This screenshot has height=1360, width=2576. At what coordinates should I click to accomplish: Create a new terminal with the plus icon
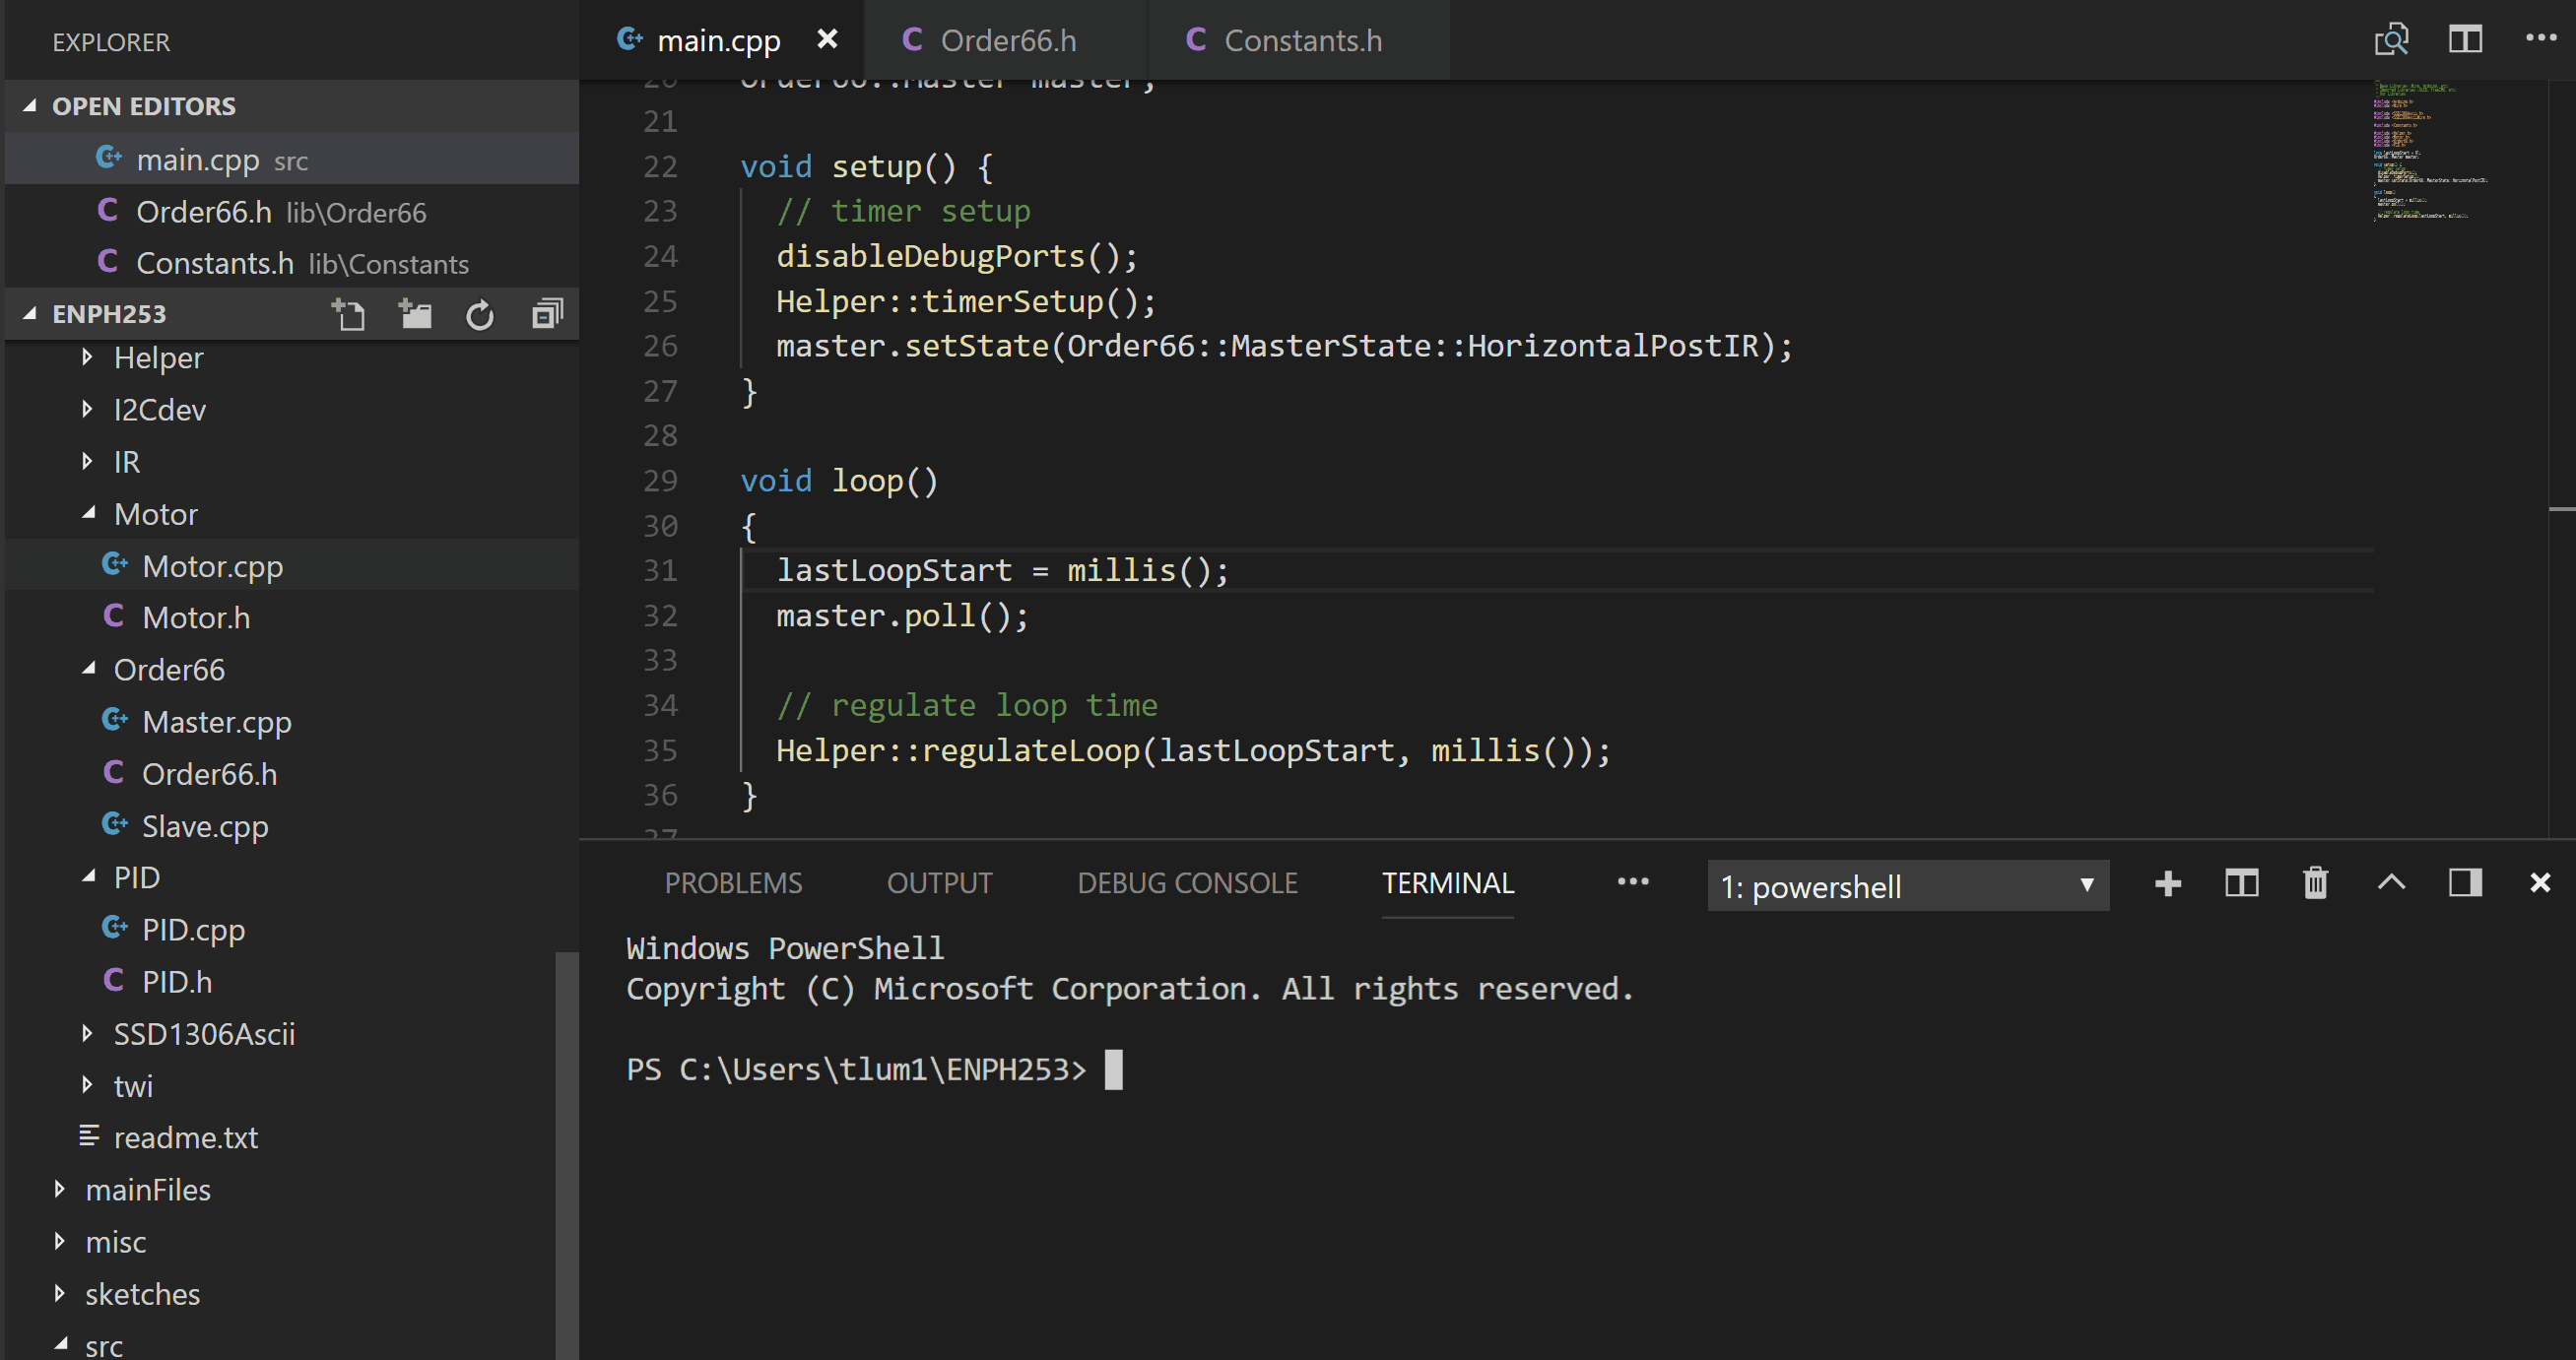[x=2167, y=884]
